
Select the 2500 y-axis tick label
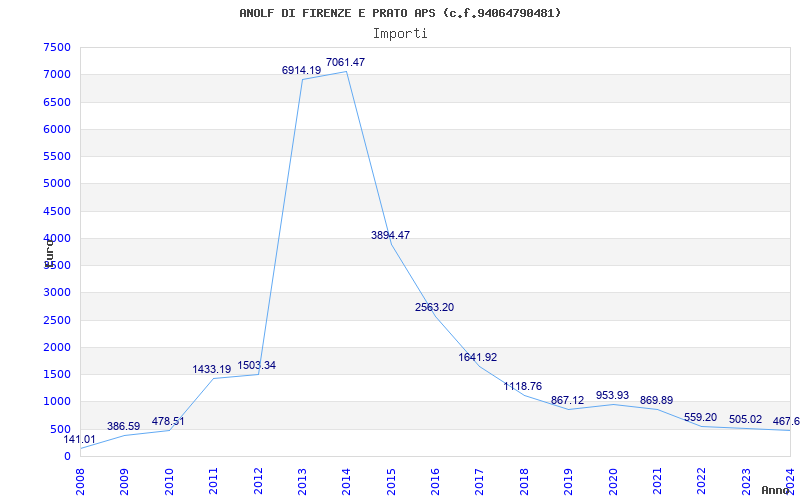[57, 320]
